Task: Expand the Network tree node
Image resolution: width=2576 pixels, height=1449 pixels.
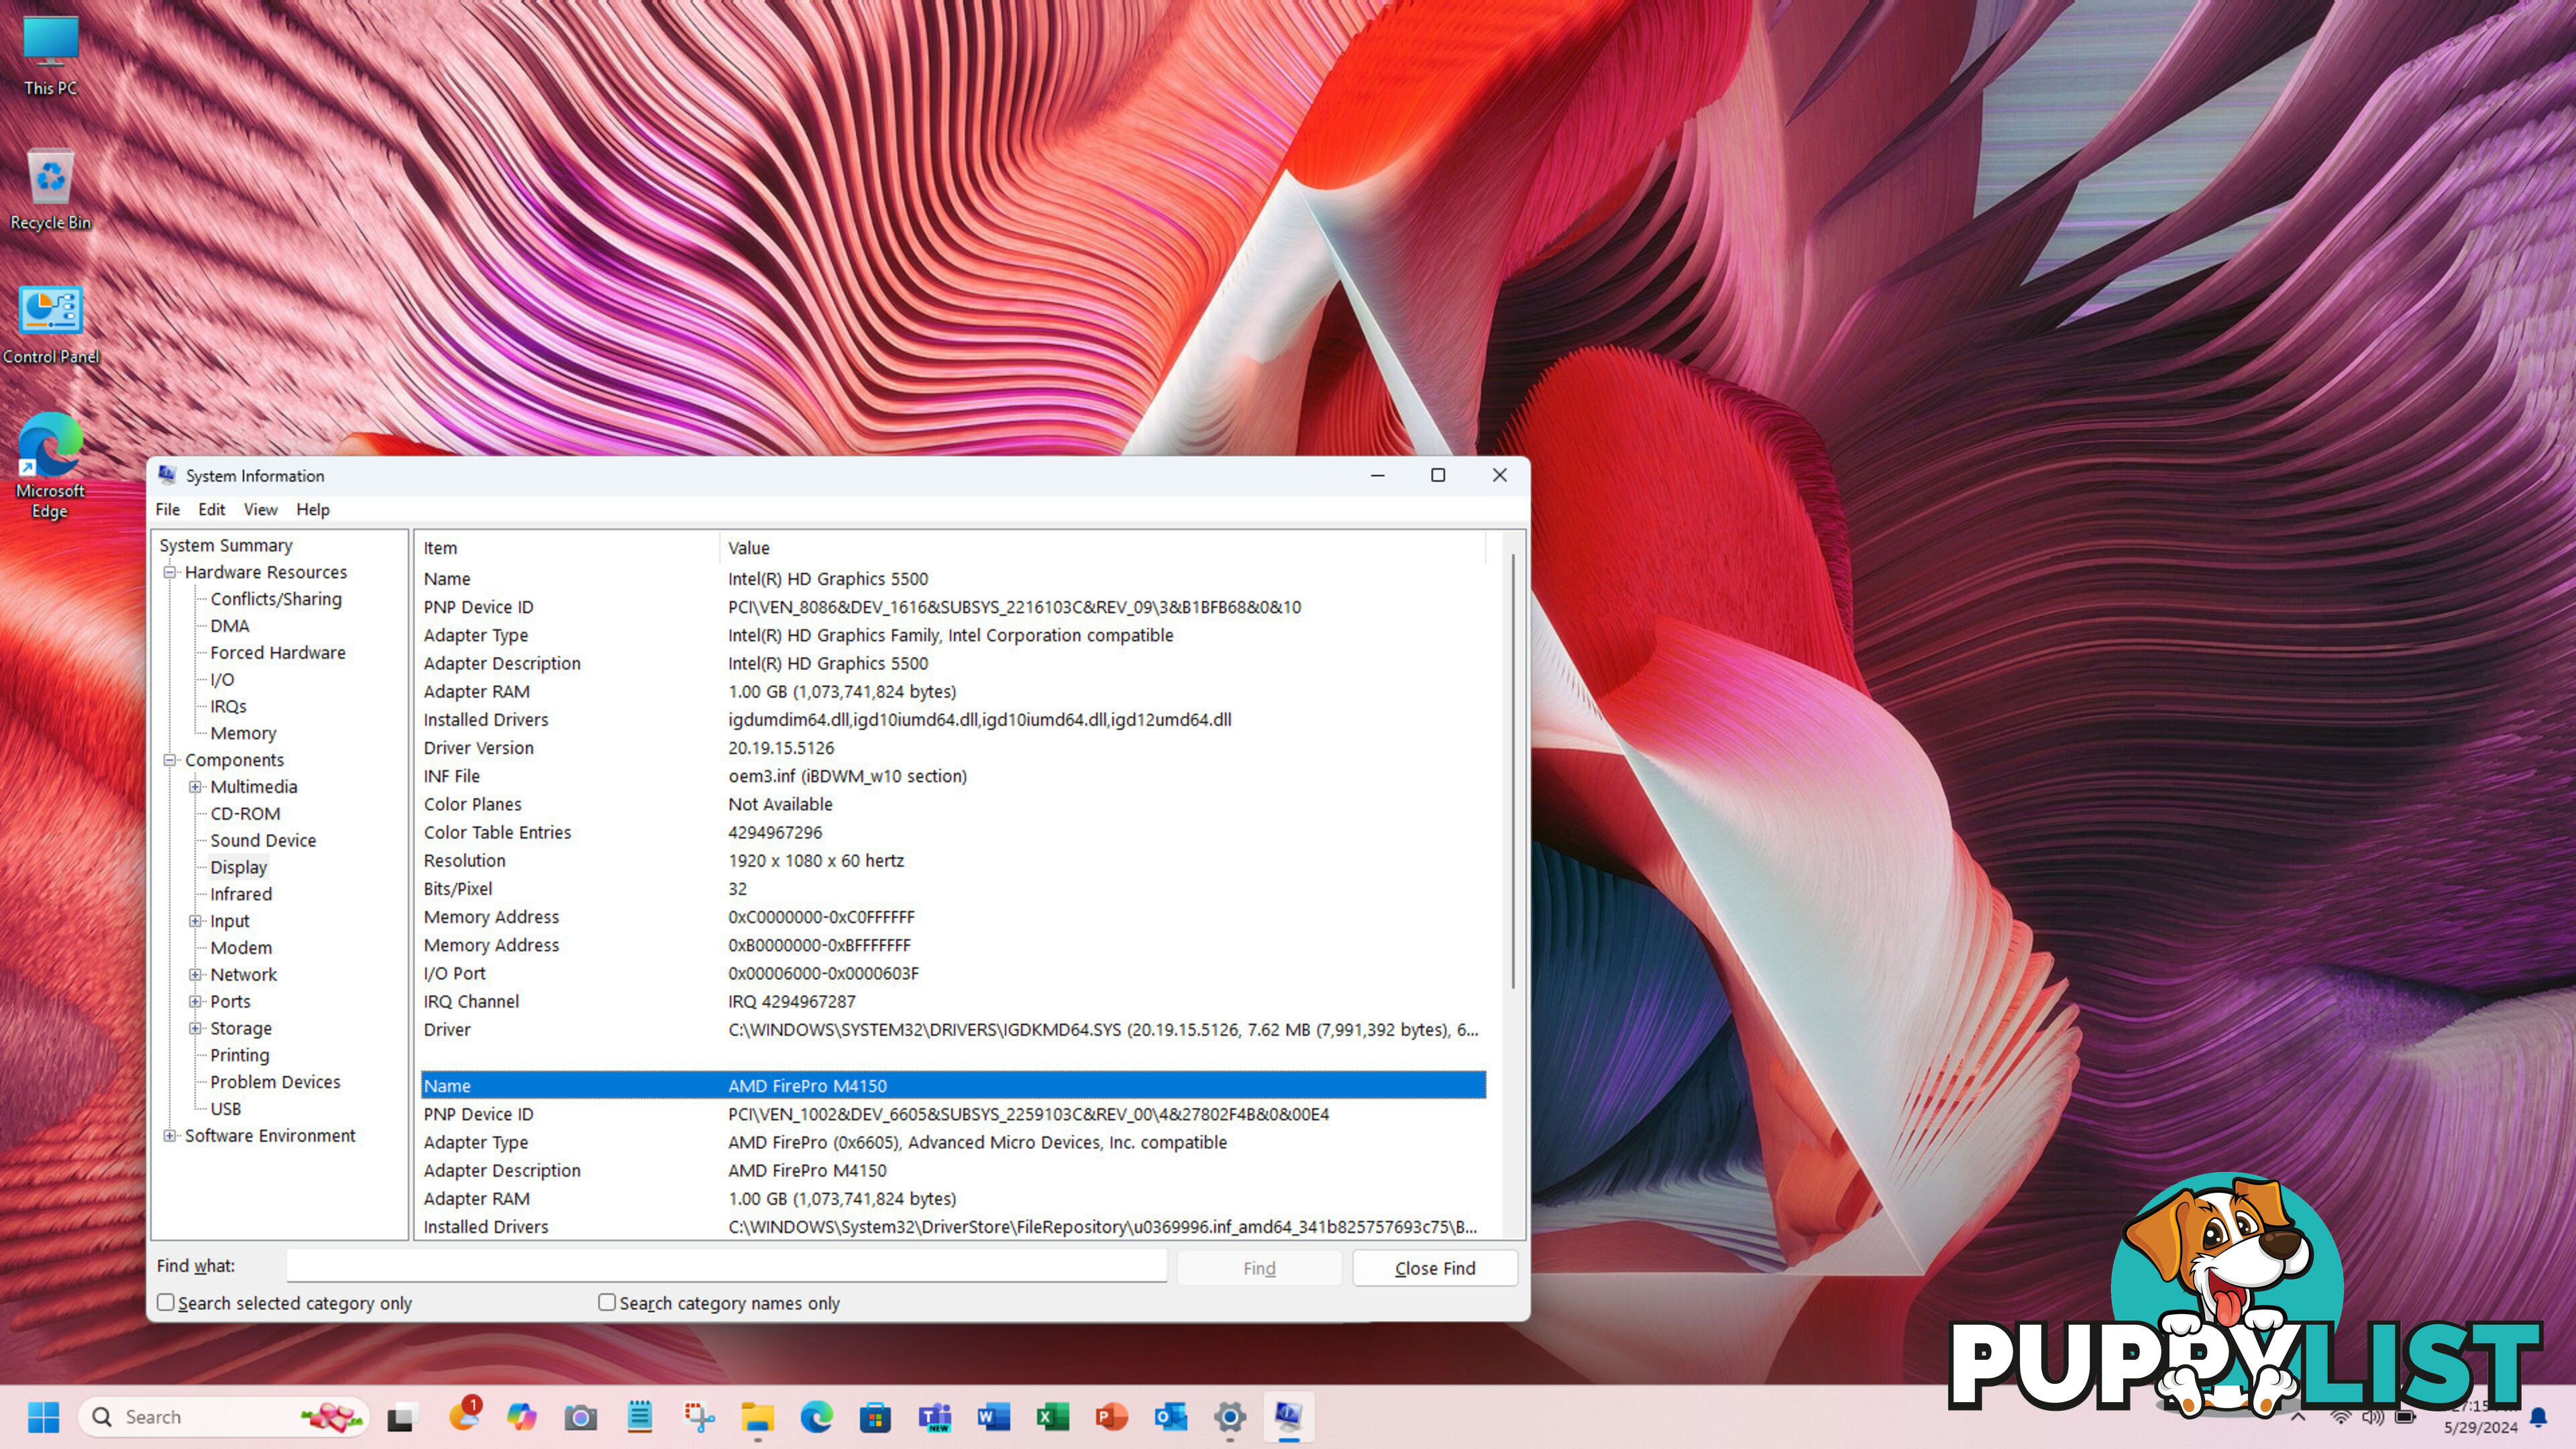Action: click(x=196, y=974)
